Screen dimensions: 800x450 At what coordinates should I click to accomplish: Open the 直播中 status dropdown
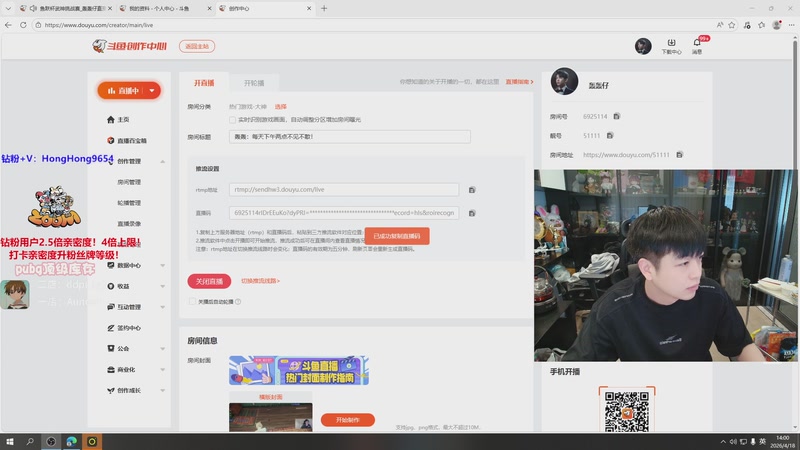coord(129,90)
